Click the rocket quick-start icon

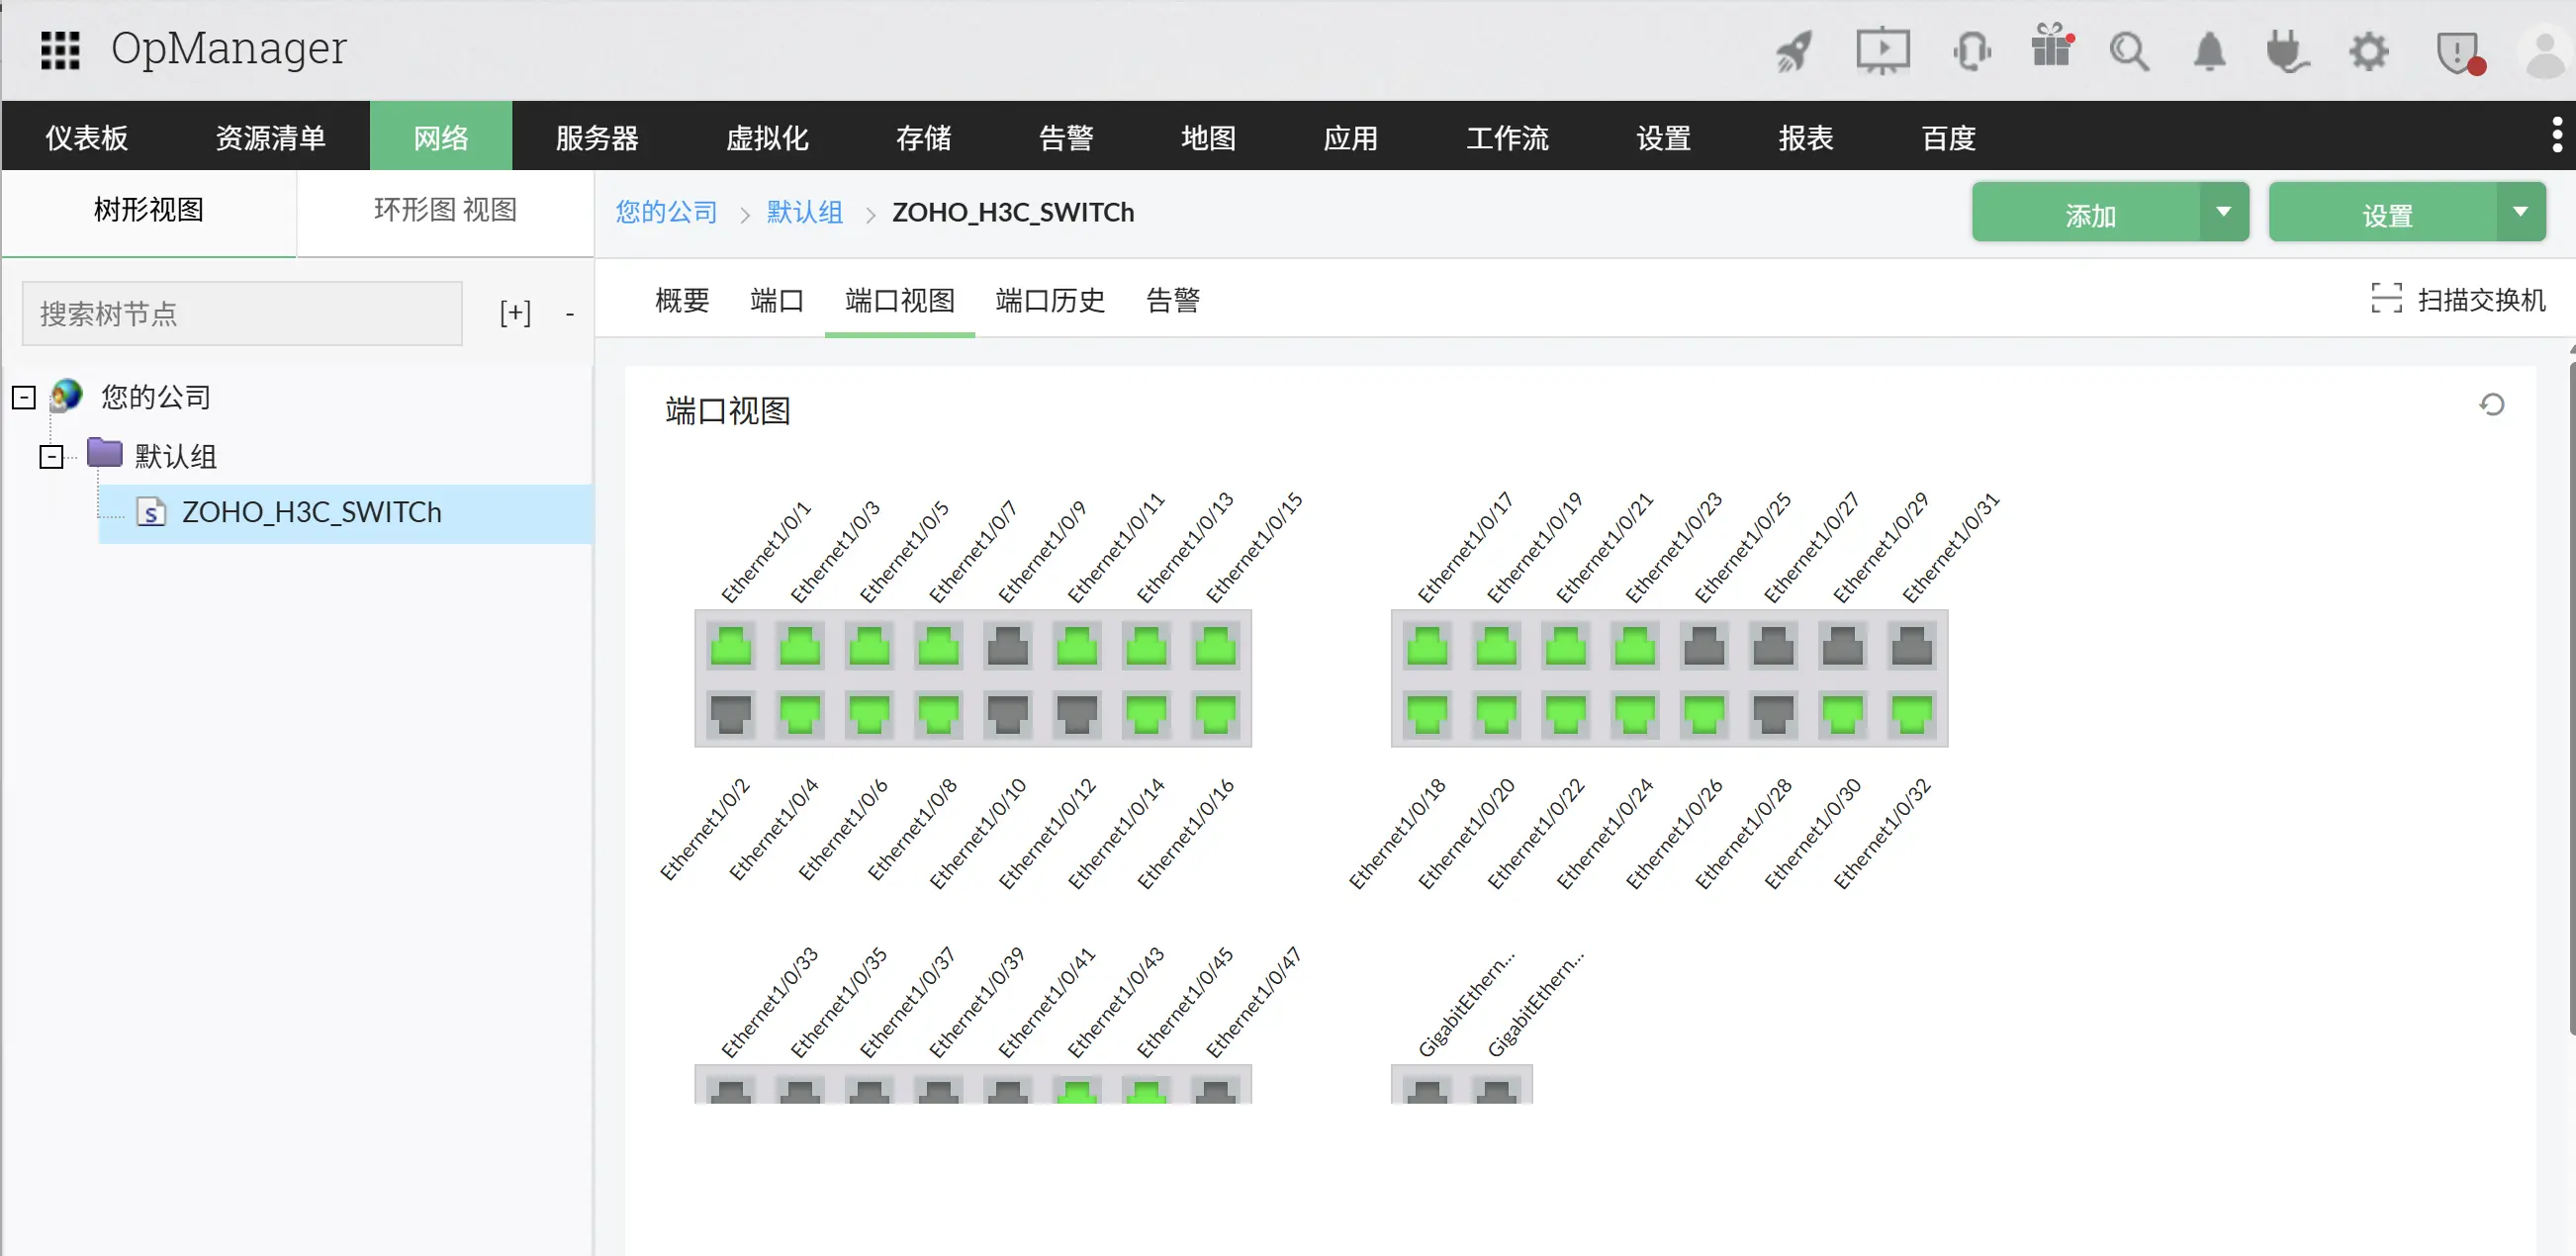[1794, 50]
